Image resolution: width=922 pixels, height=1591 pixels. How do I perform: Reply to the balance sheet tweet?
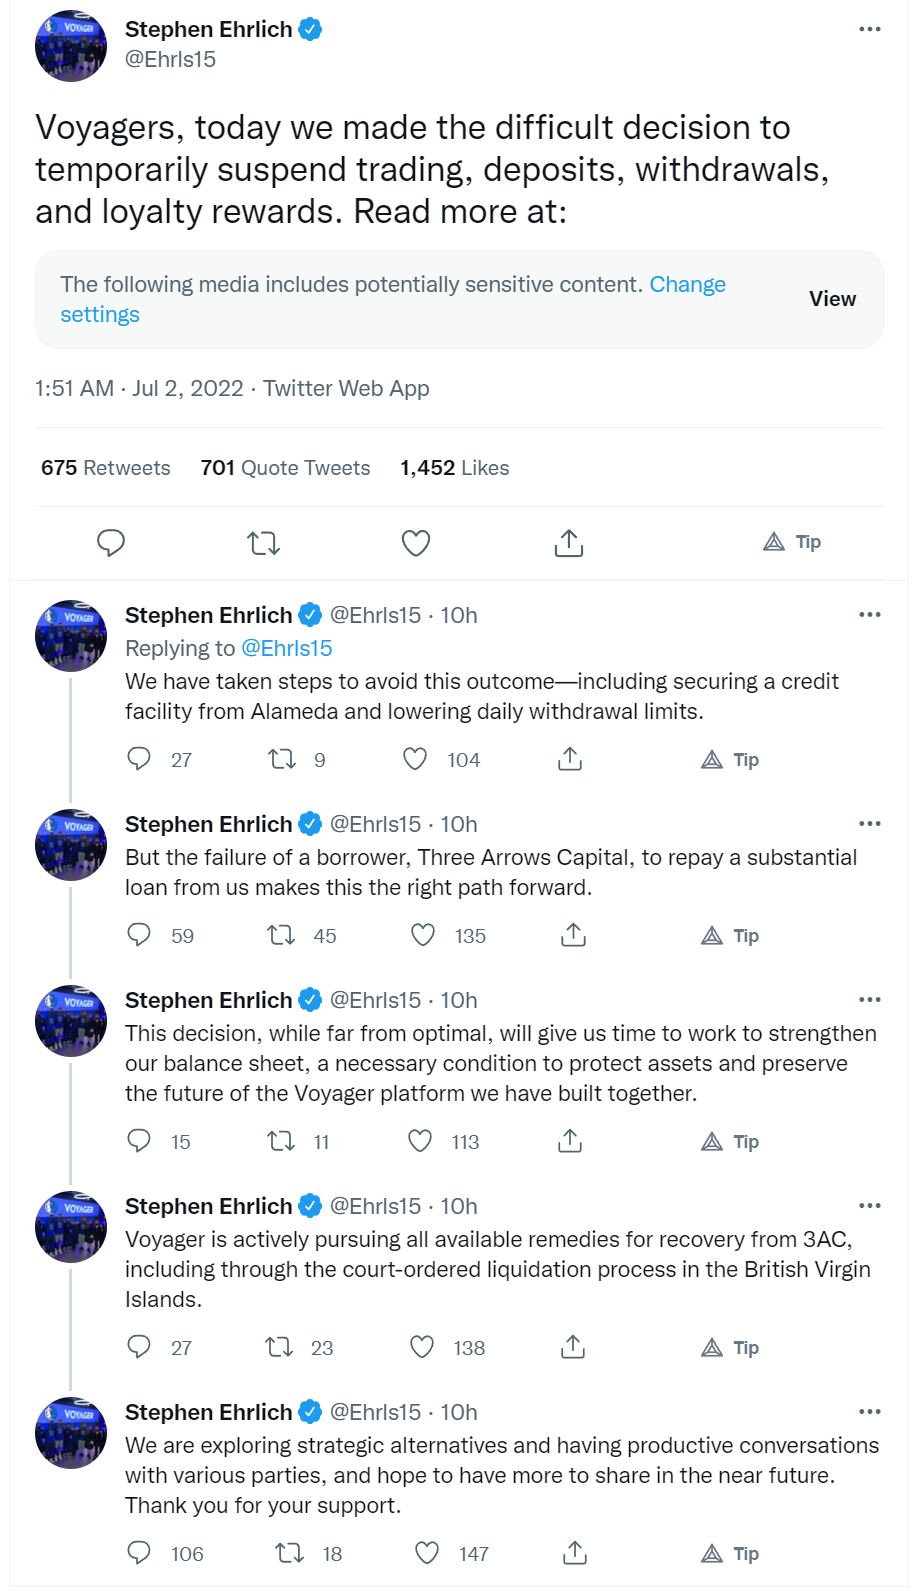point(139,1141)
